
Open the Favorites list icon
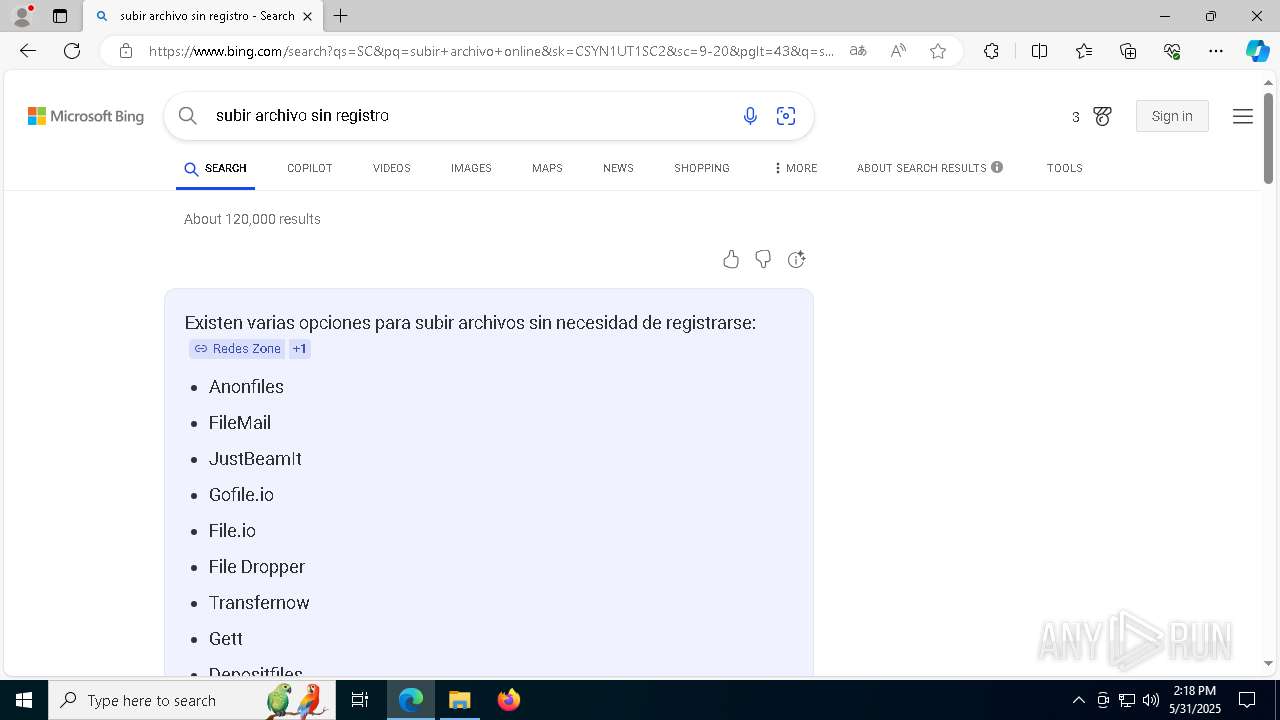(1084, 51)
